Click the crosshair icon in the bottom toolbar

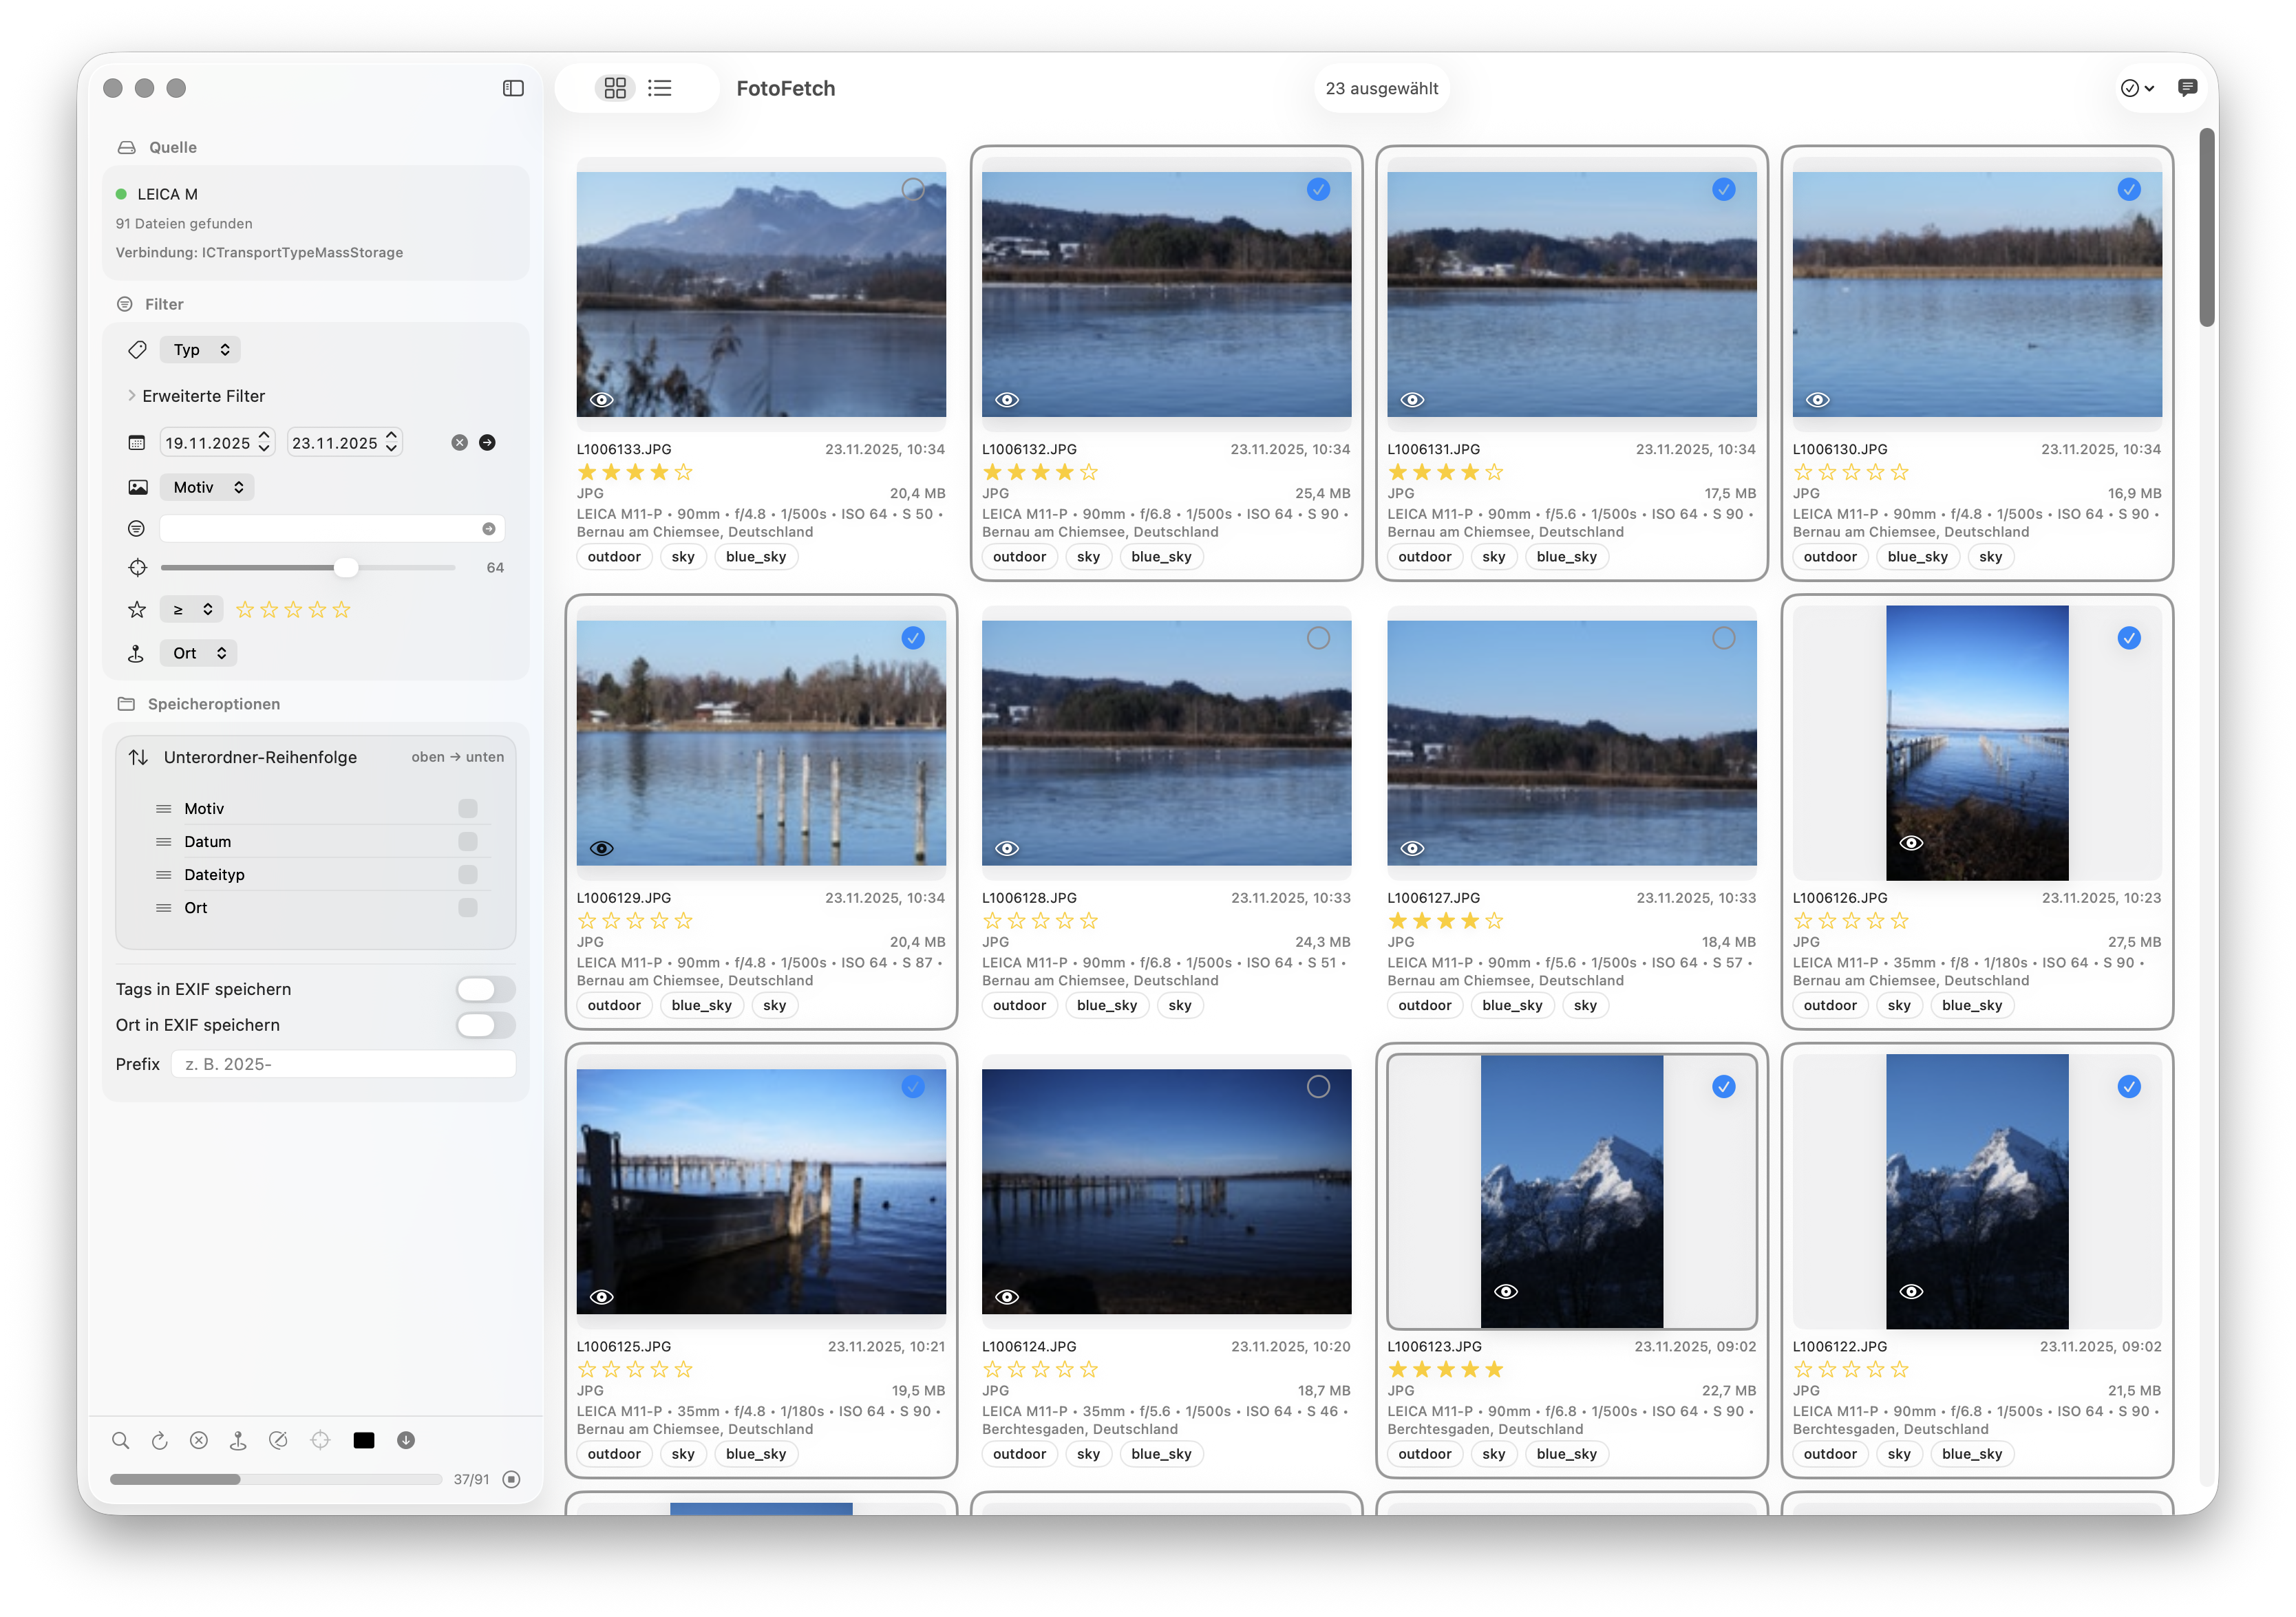pyautogui.click(x=320, y=1440)
